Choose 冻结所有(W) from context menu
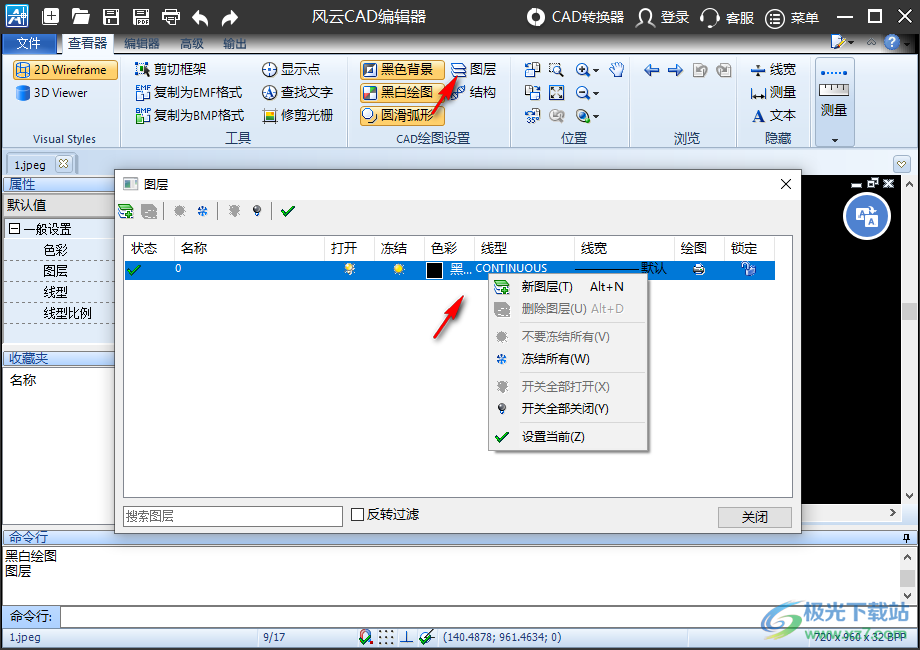 click(568, 359)
